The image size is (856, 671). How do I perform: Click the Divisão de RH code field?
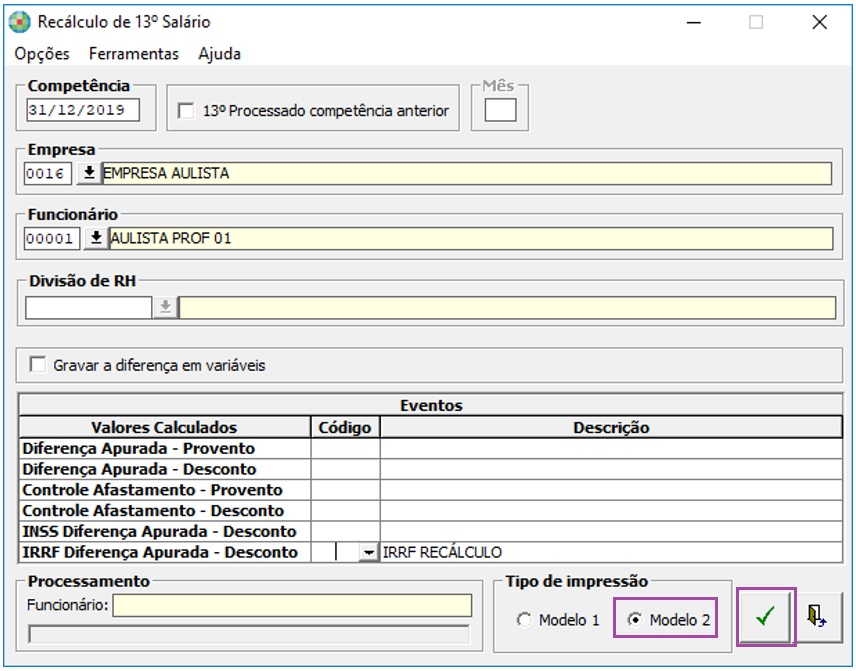click(88, 307)
